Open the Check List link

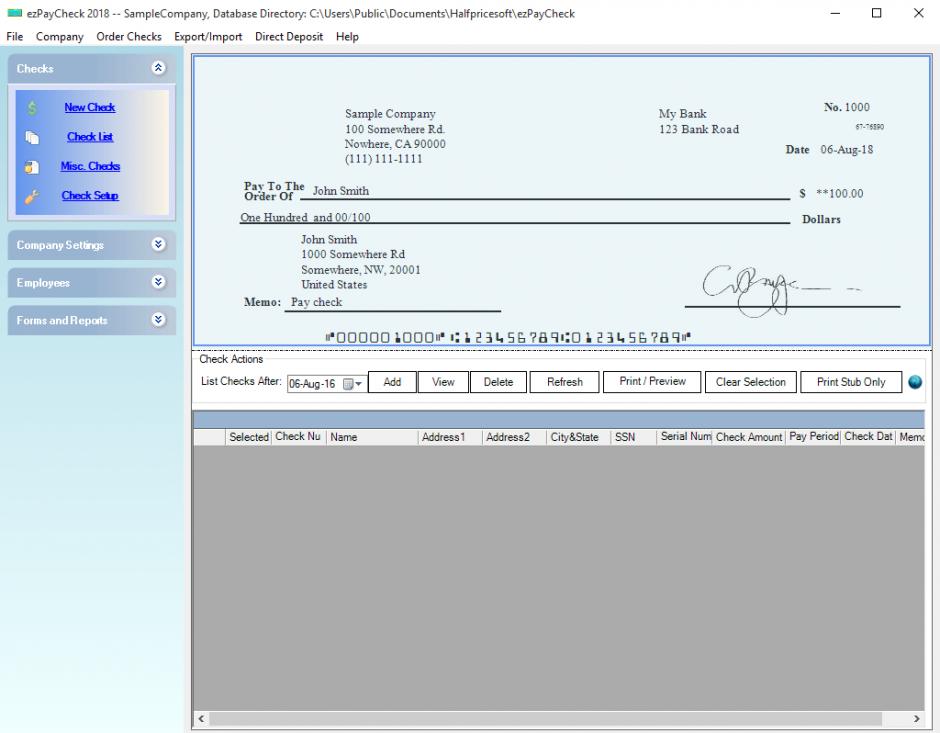tap(90, 137)
